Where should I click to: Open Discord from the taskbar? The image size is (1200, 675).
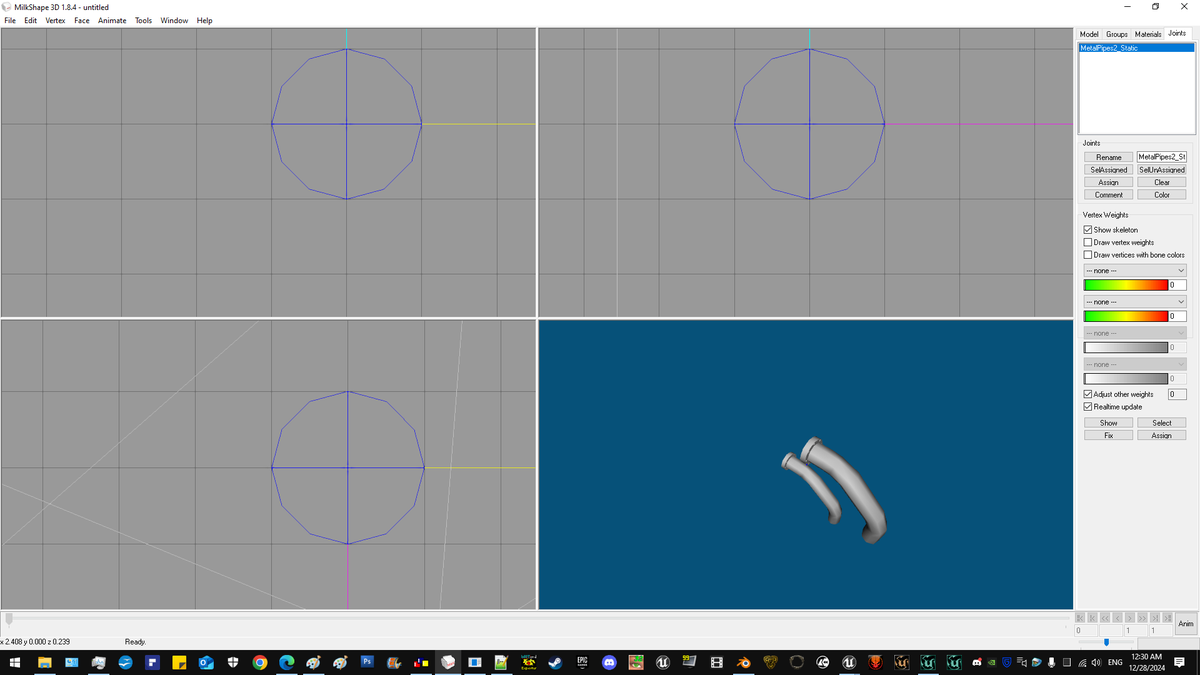tap(608, 662)
